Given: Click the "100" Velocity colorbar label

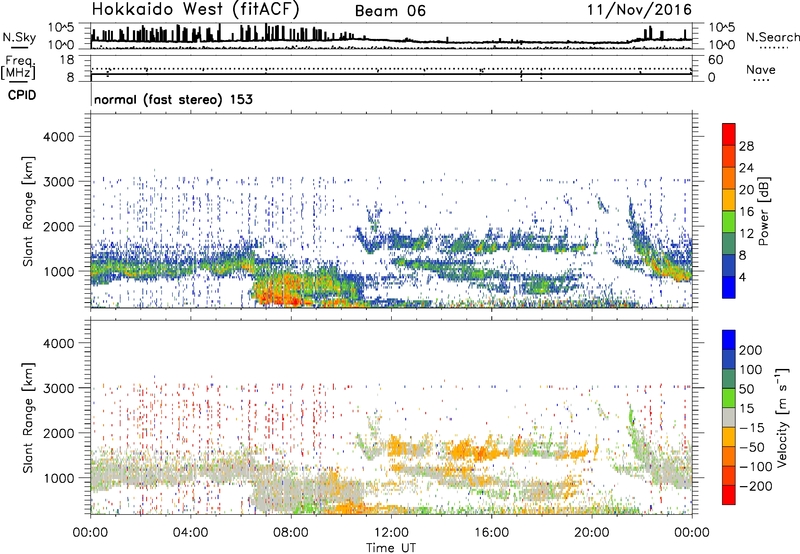Looking at the screenshot, I should [751, 369].
